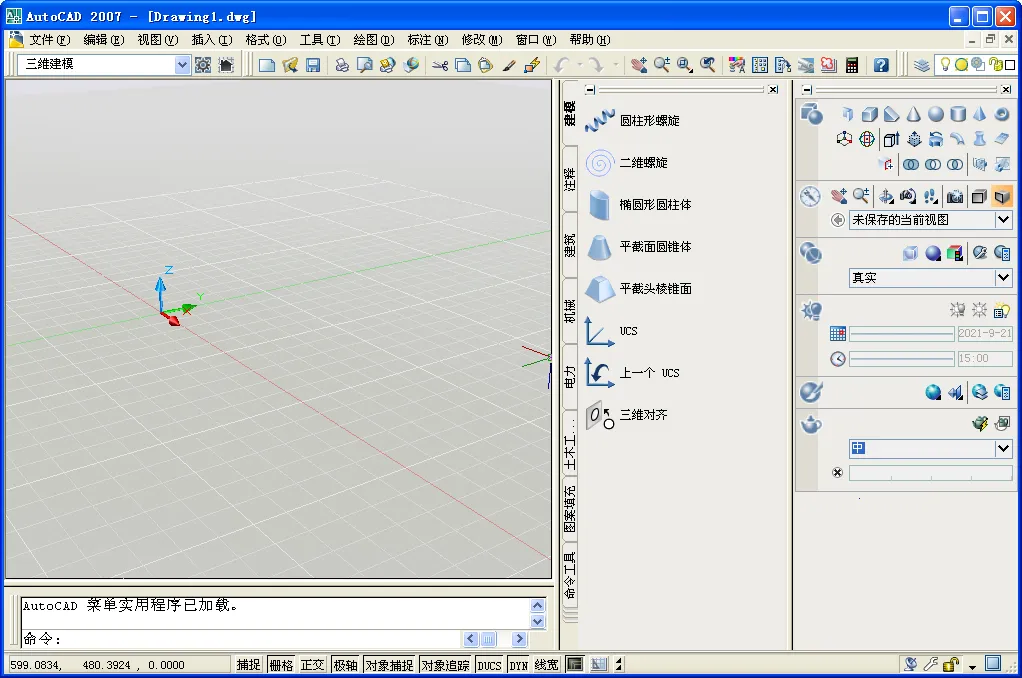Screen dimensions: 1022x678
Task: Open the 真实 visual style dropdown
Action: (x=930, y=278)
